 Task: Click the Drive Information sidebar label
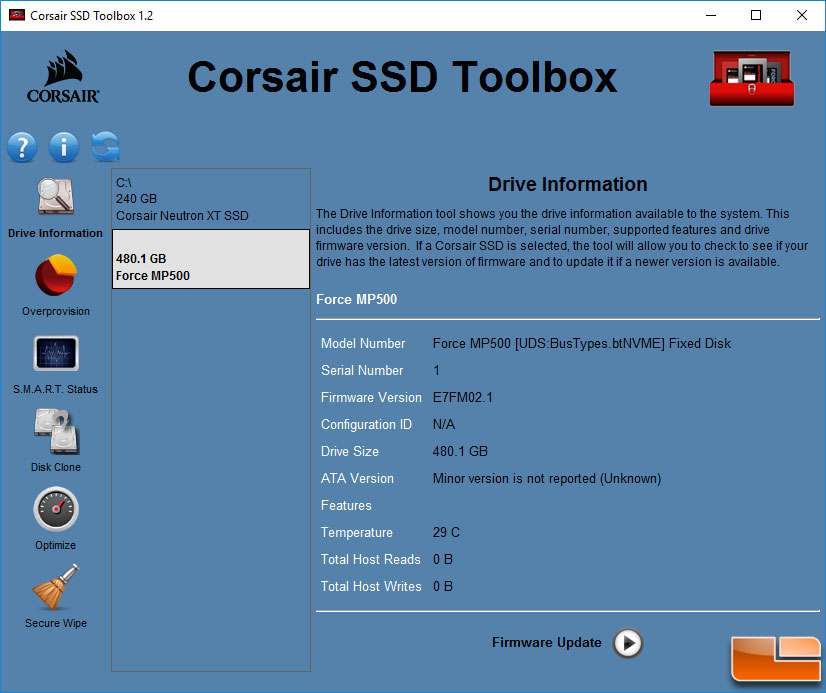pyautogui.click(x=55, y=233)
